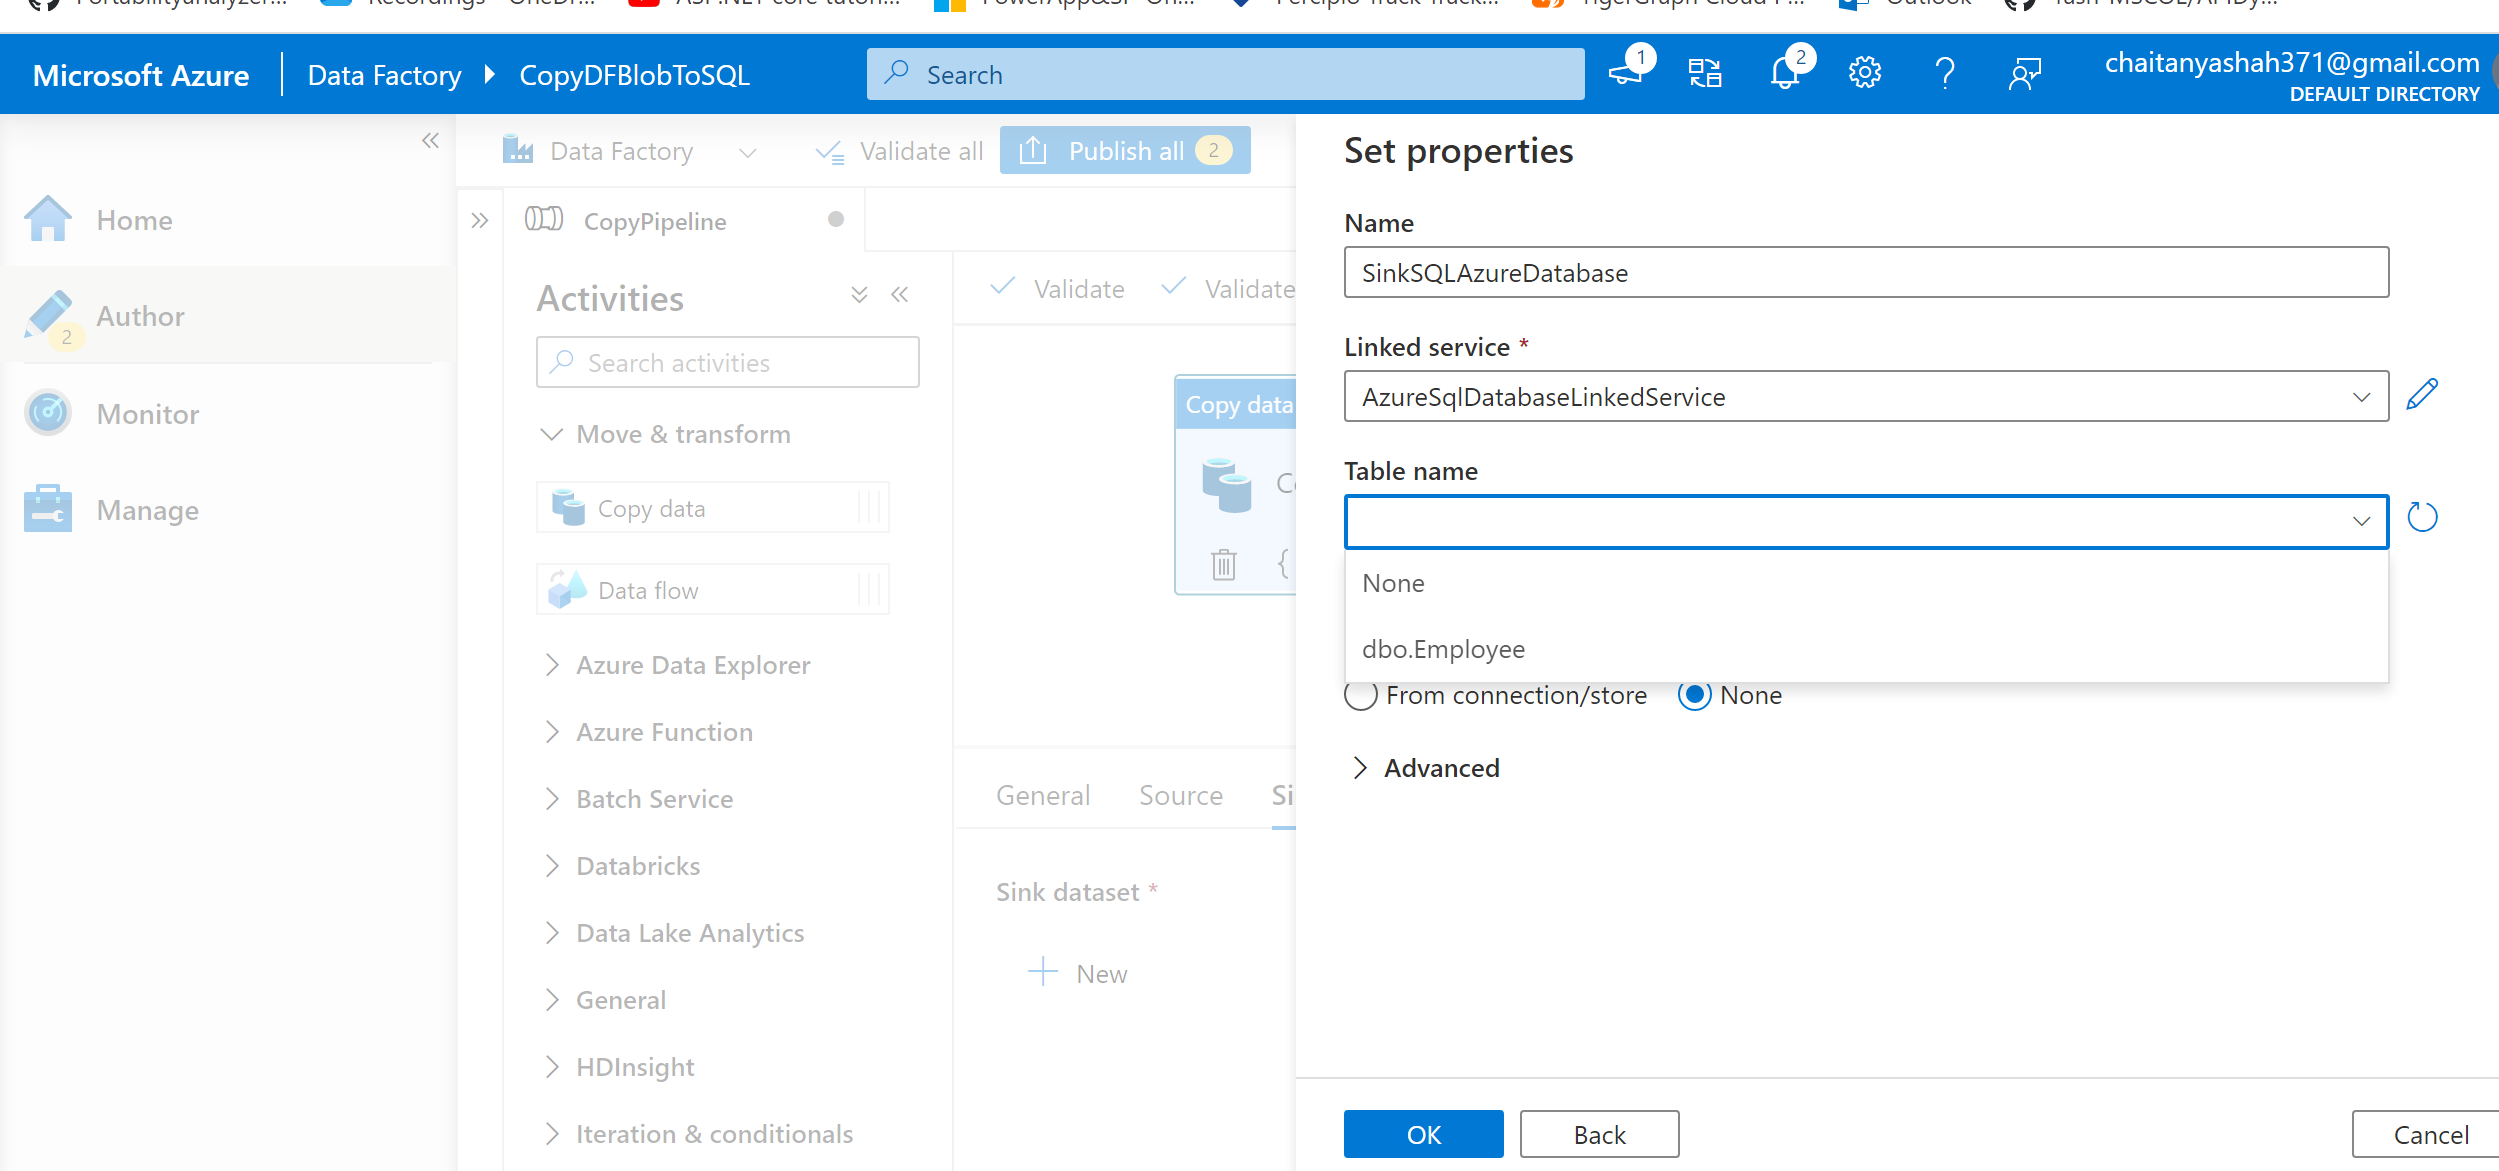Click the Name input field
Image resolution: width=2499 pixels, height=1171 pixels.
[x=1866, y=272]
